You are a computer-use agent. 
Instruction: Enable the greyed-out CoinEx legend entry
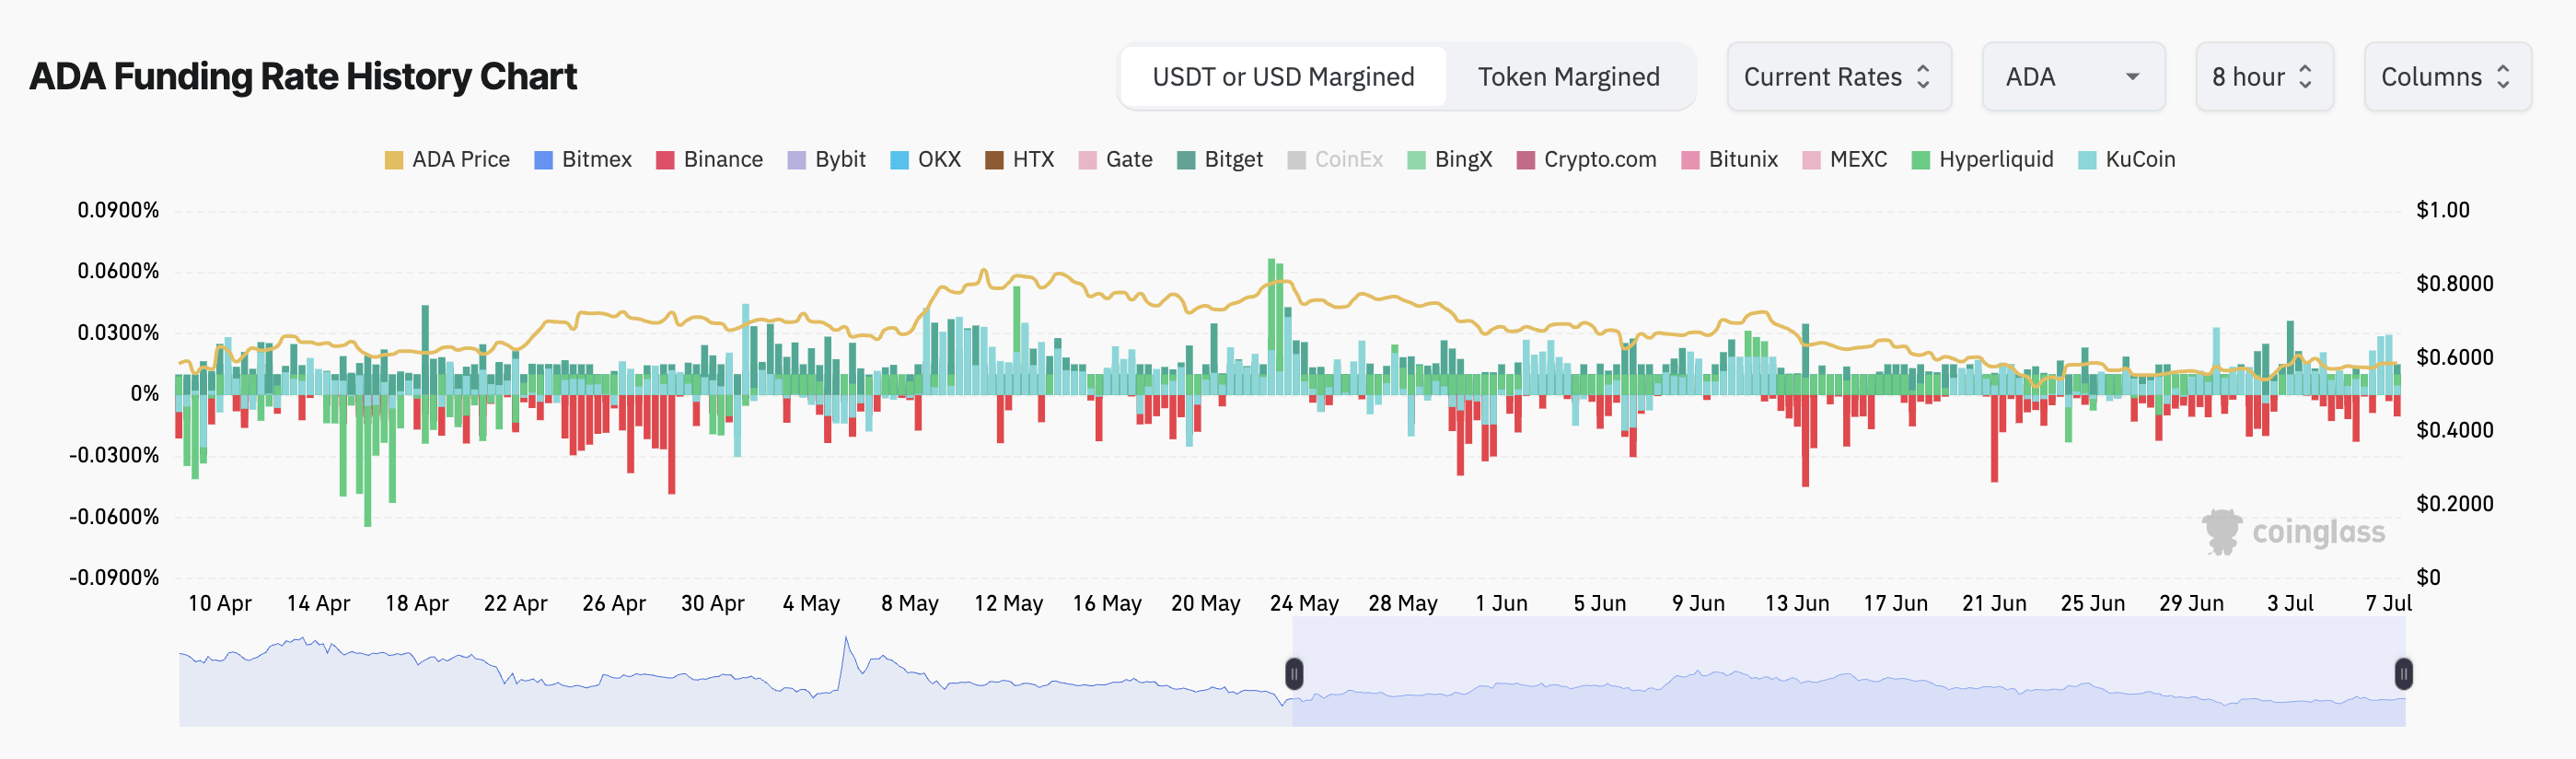click(1335, 160)
